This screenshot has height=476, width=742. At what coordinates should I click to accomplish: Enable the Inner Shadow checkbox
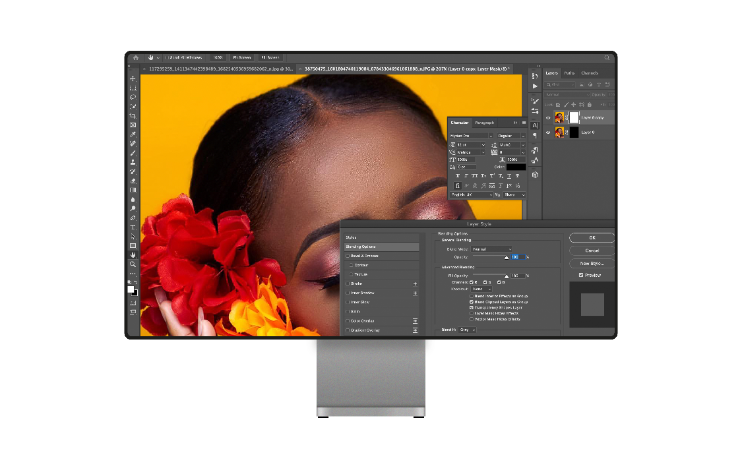[x=348, y=293]
